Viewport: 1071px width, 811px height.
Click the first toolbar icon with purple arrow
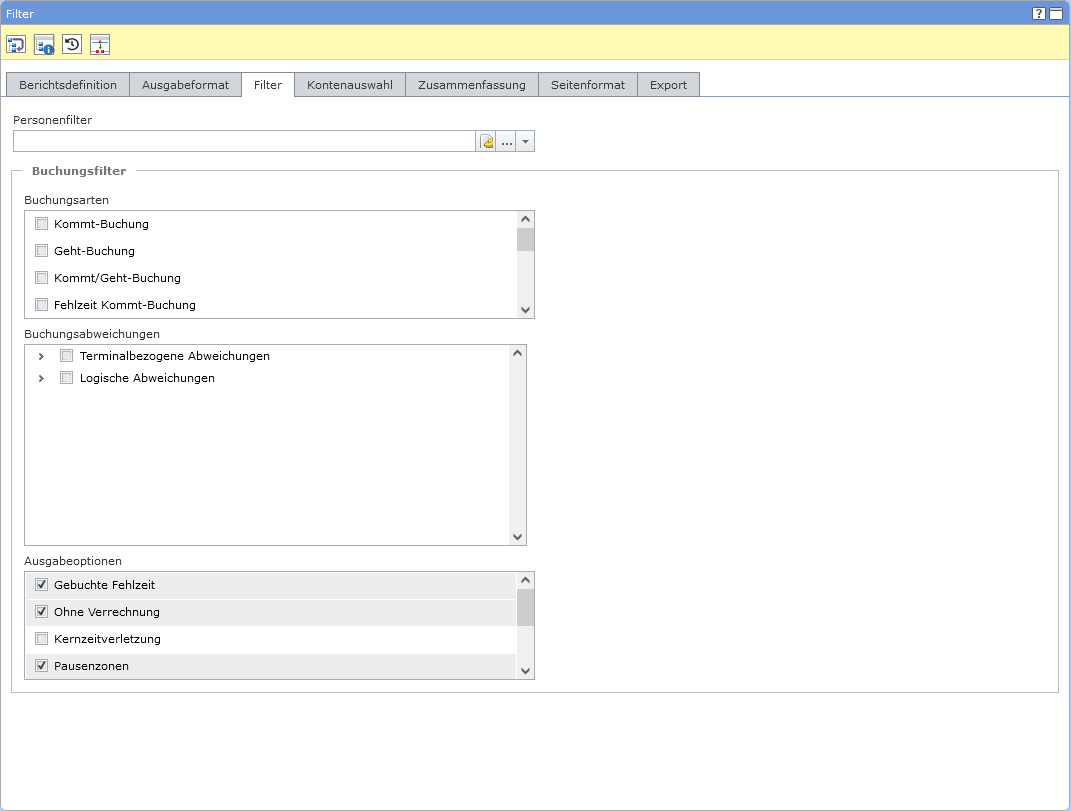point(16,44)
